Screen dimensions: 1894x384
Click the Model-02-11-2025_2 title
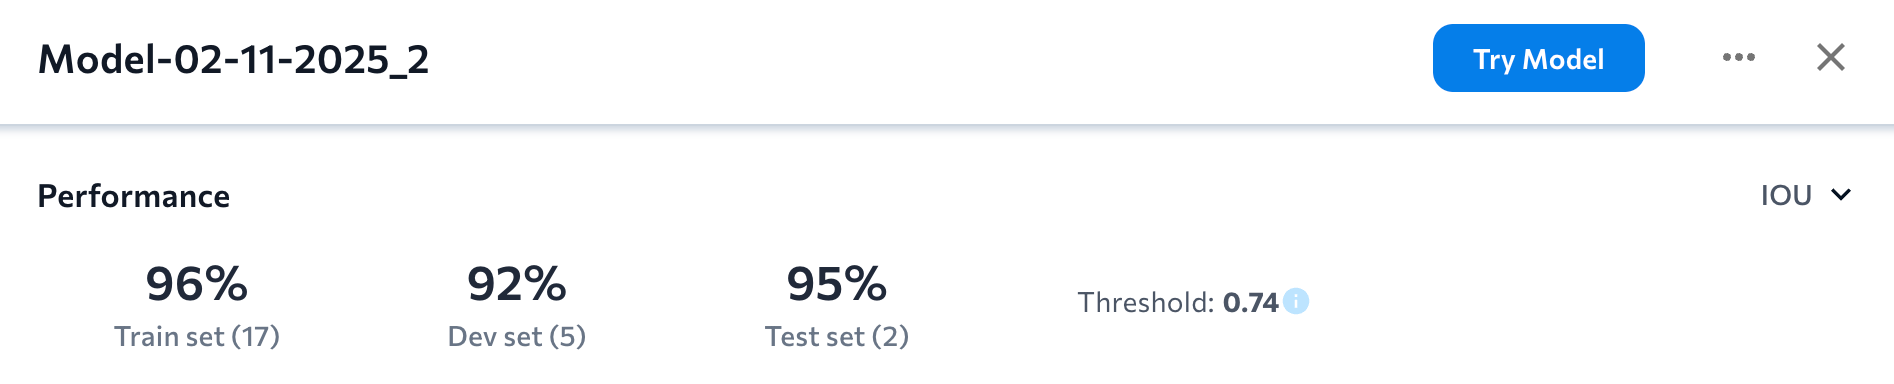click(234, 60)
